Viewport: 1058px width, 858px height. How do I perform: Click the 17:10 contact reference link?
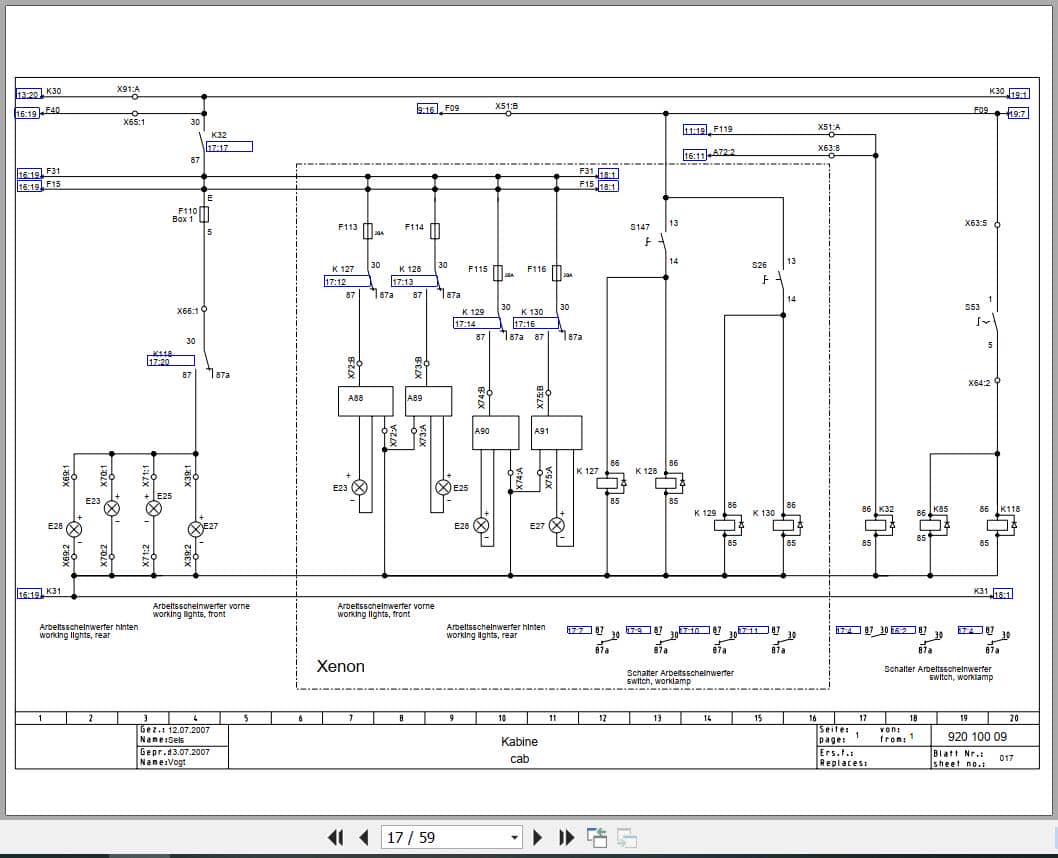[x=694, y=630]
